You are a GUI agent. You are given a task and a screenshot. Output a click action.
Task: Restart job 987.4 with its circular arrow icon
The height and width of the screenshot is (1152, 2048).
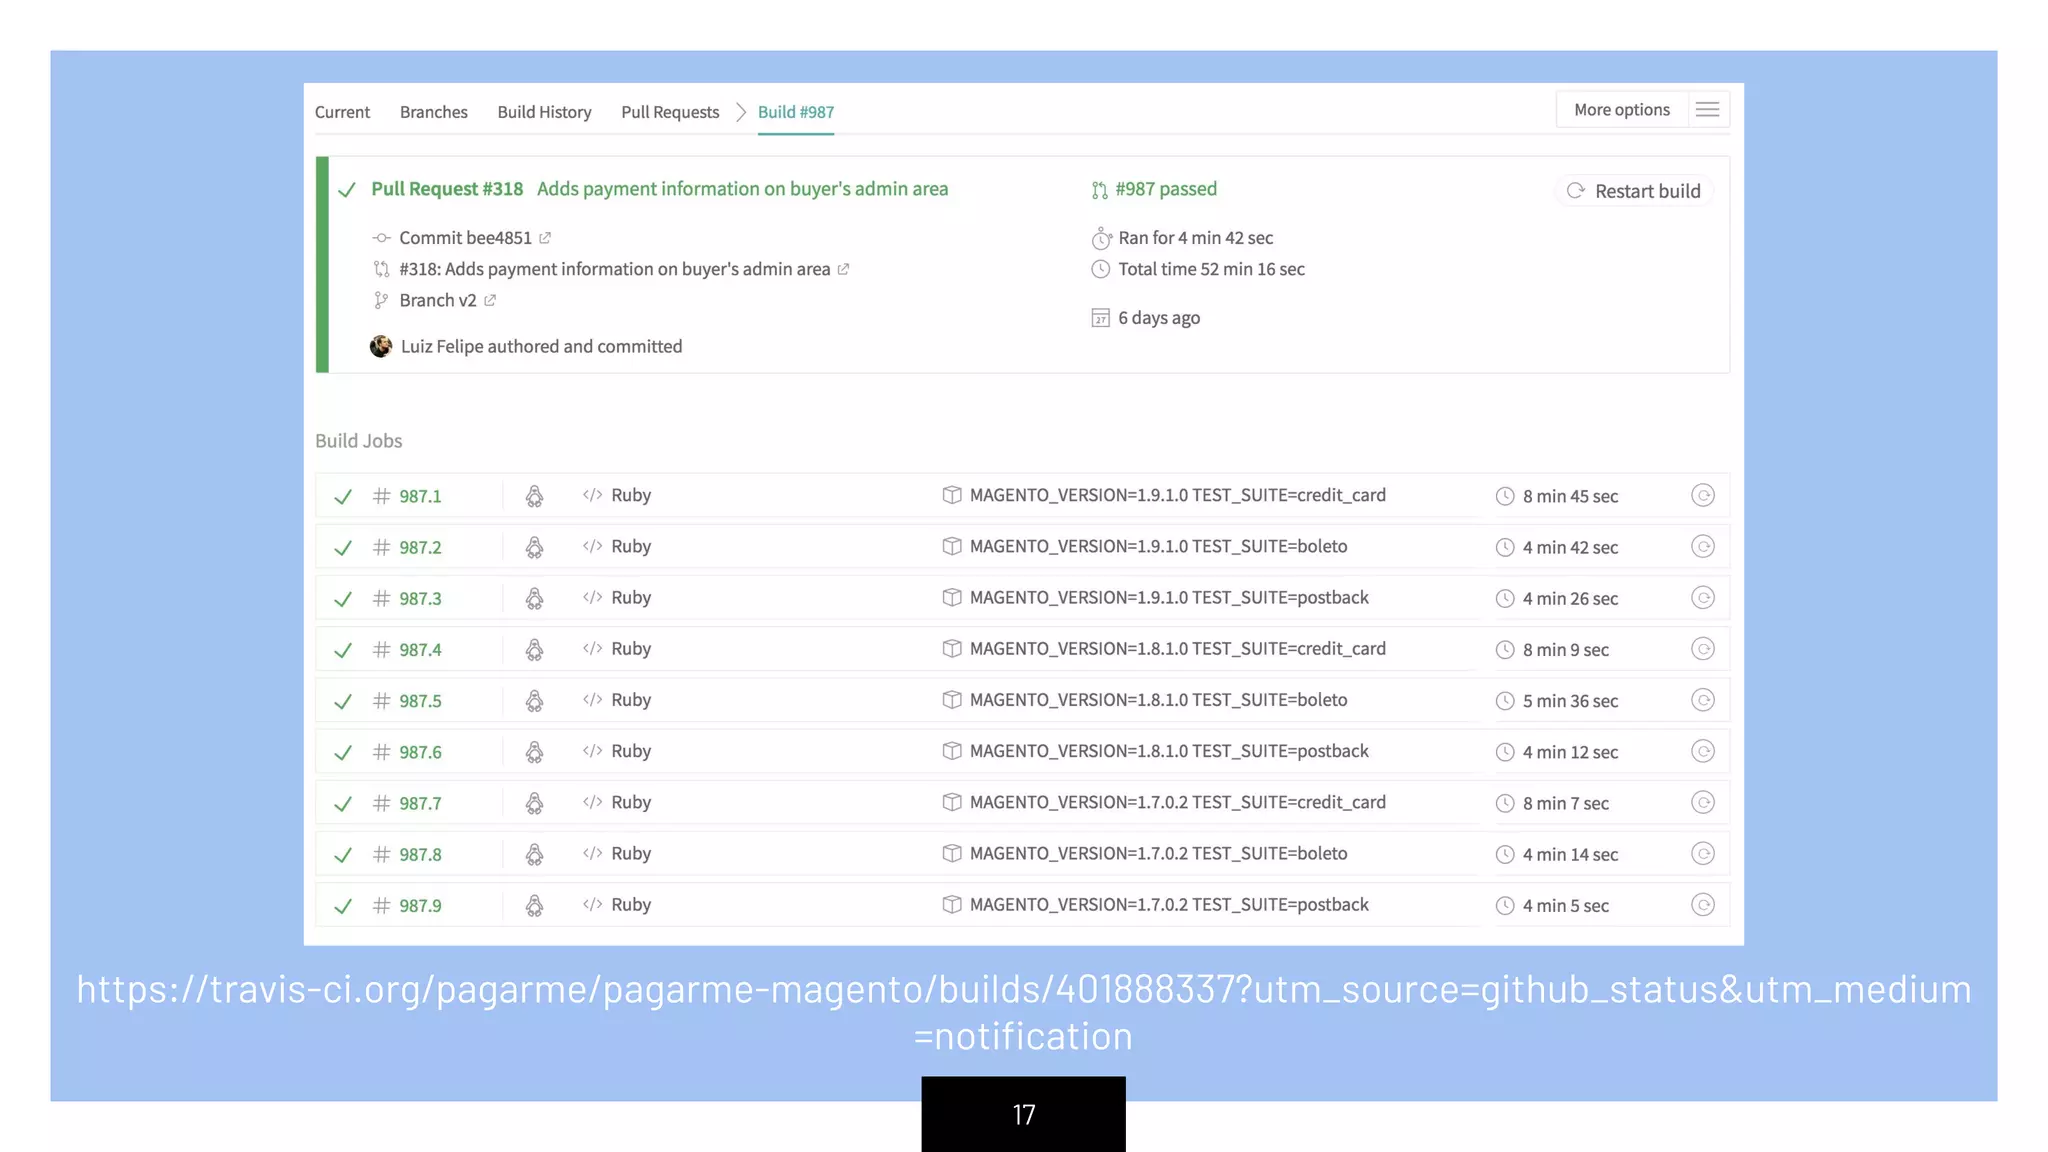click(x=1703, y=649)
